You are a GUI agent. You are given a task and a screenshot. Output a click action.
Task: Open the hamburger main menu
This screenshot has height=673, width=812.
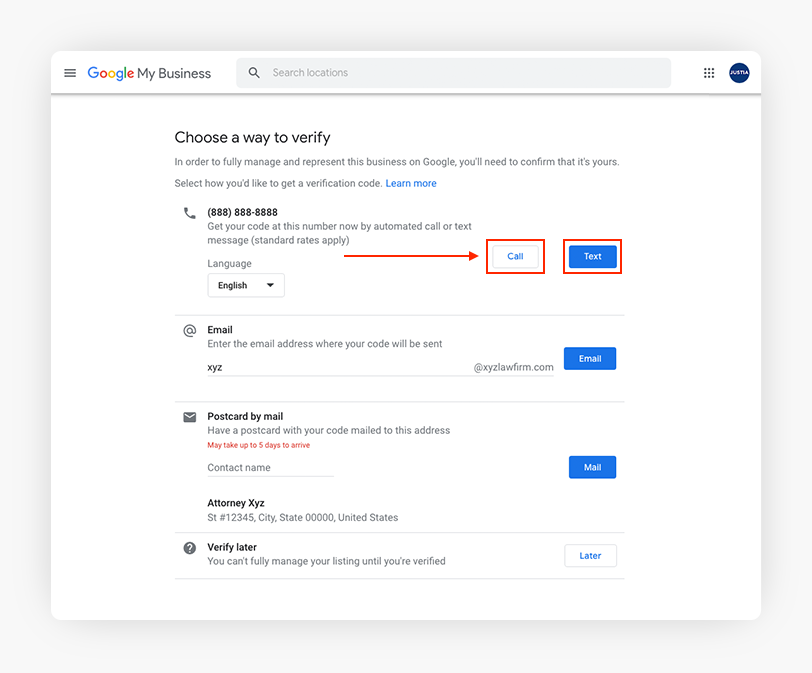(x=70, y=73)
